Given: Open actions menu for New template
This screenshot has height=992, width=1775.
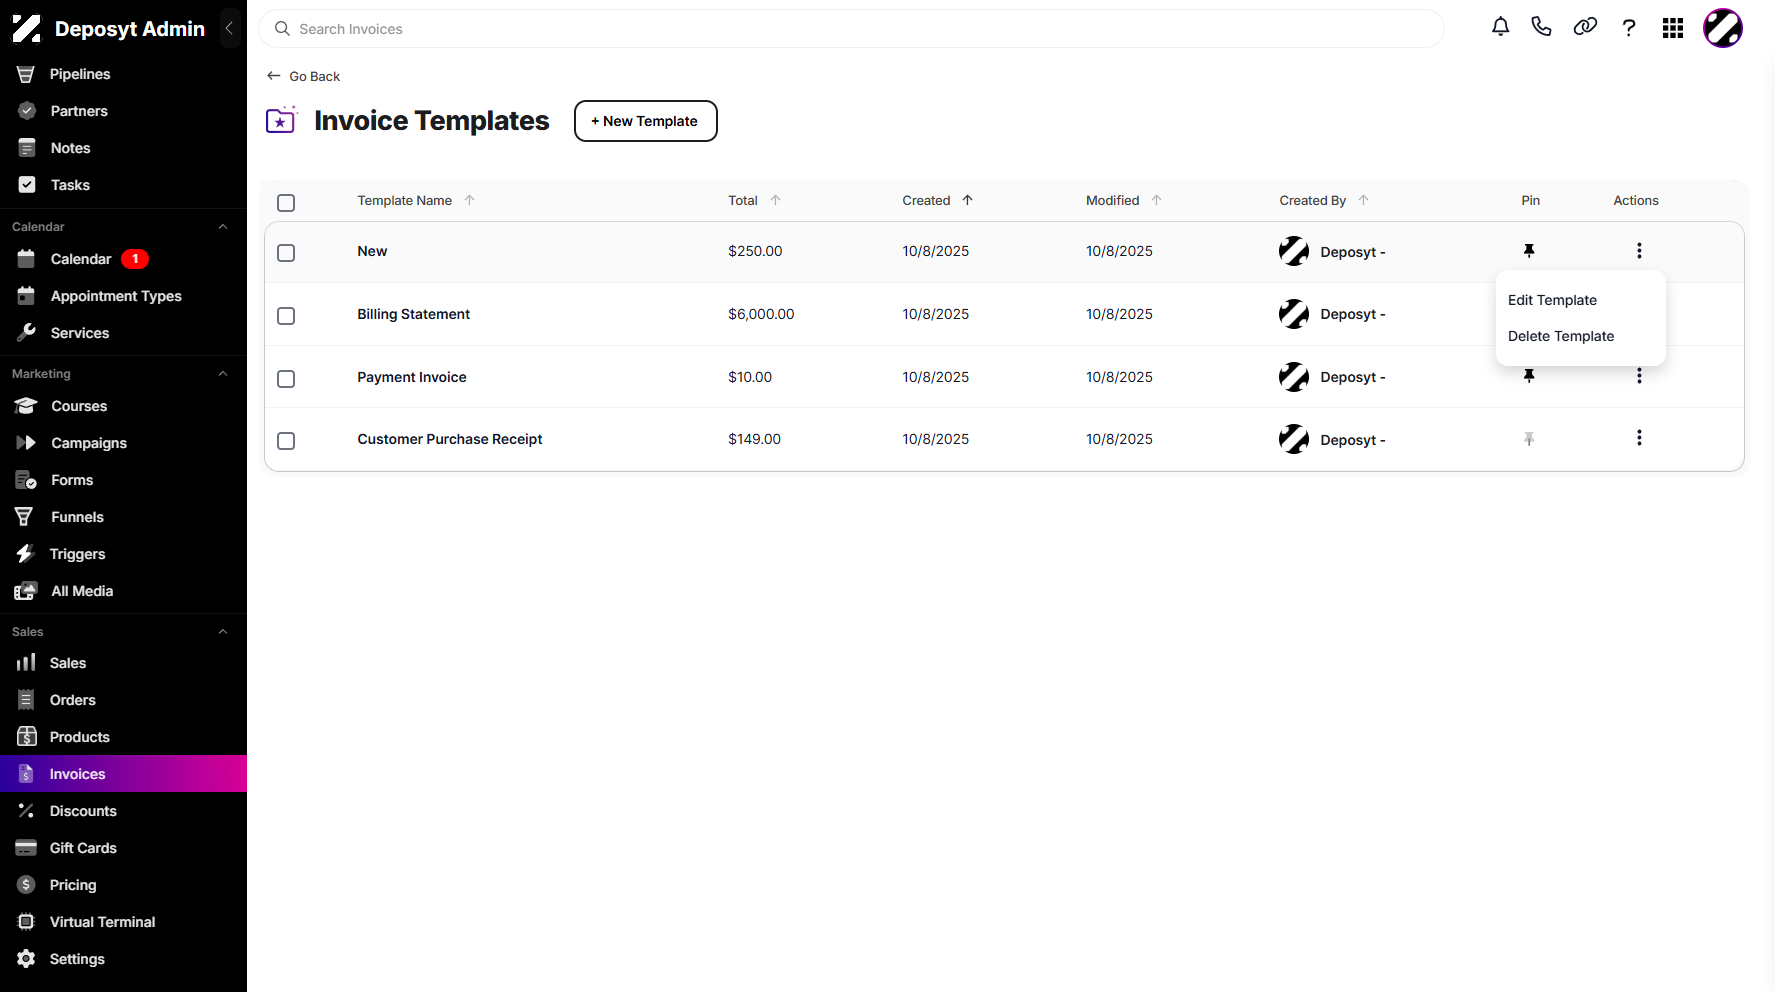Looking at the screenshot, I should 1639,250.
